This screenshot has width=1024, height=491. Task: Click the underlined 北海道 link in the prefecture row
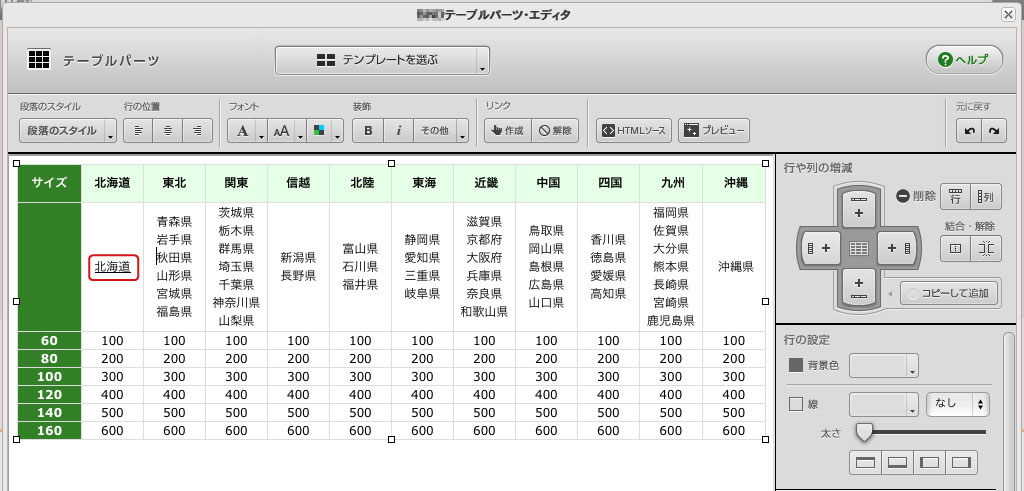point(112,266)
